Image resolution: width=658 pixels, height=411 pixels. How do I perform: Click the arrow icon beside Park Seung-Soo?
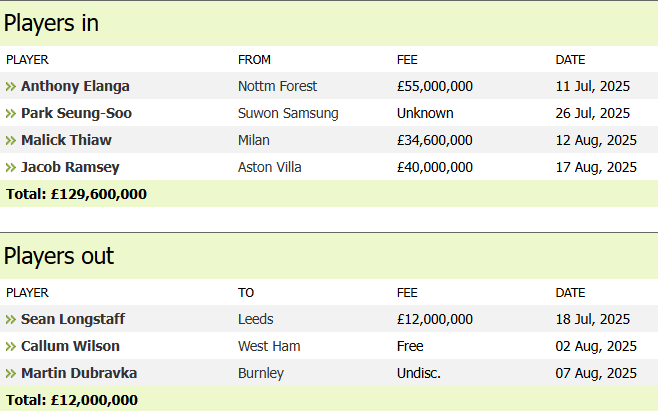coord(11,113)
